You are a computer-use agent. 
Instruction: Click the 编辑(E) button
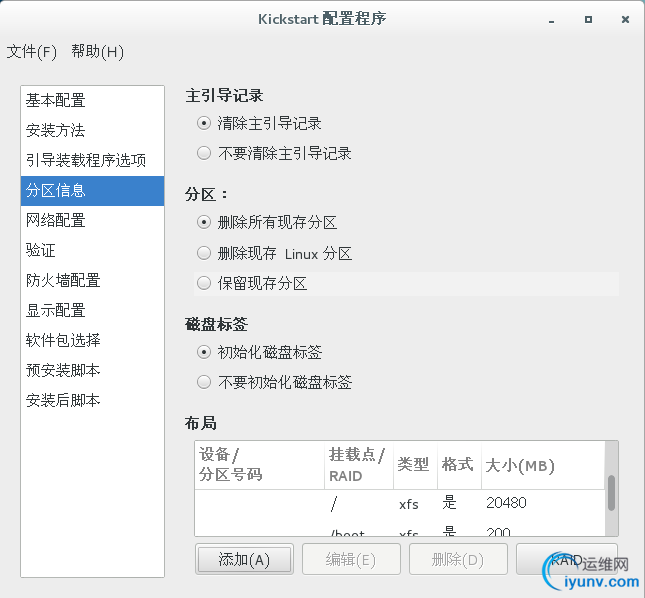(351, 559)
